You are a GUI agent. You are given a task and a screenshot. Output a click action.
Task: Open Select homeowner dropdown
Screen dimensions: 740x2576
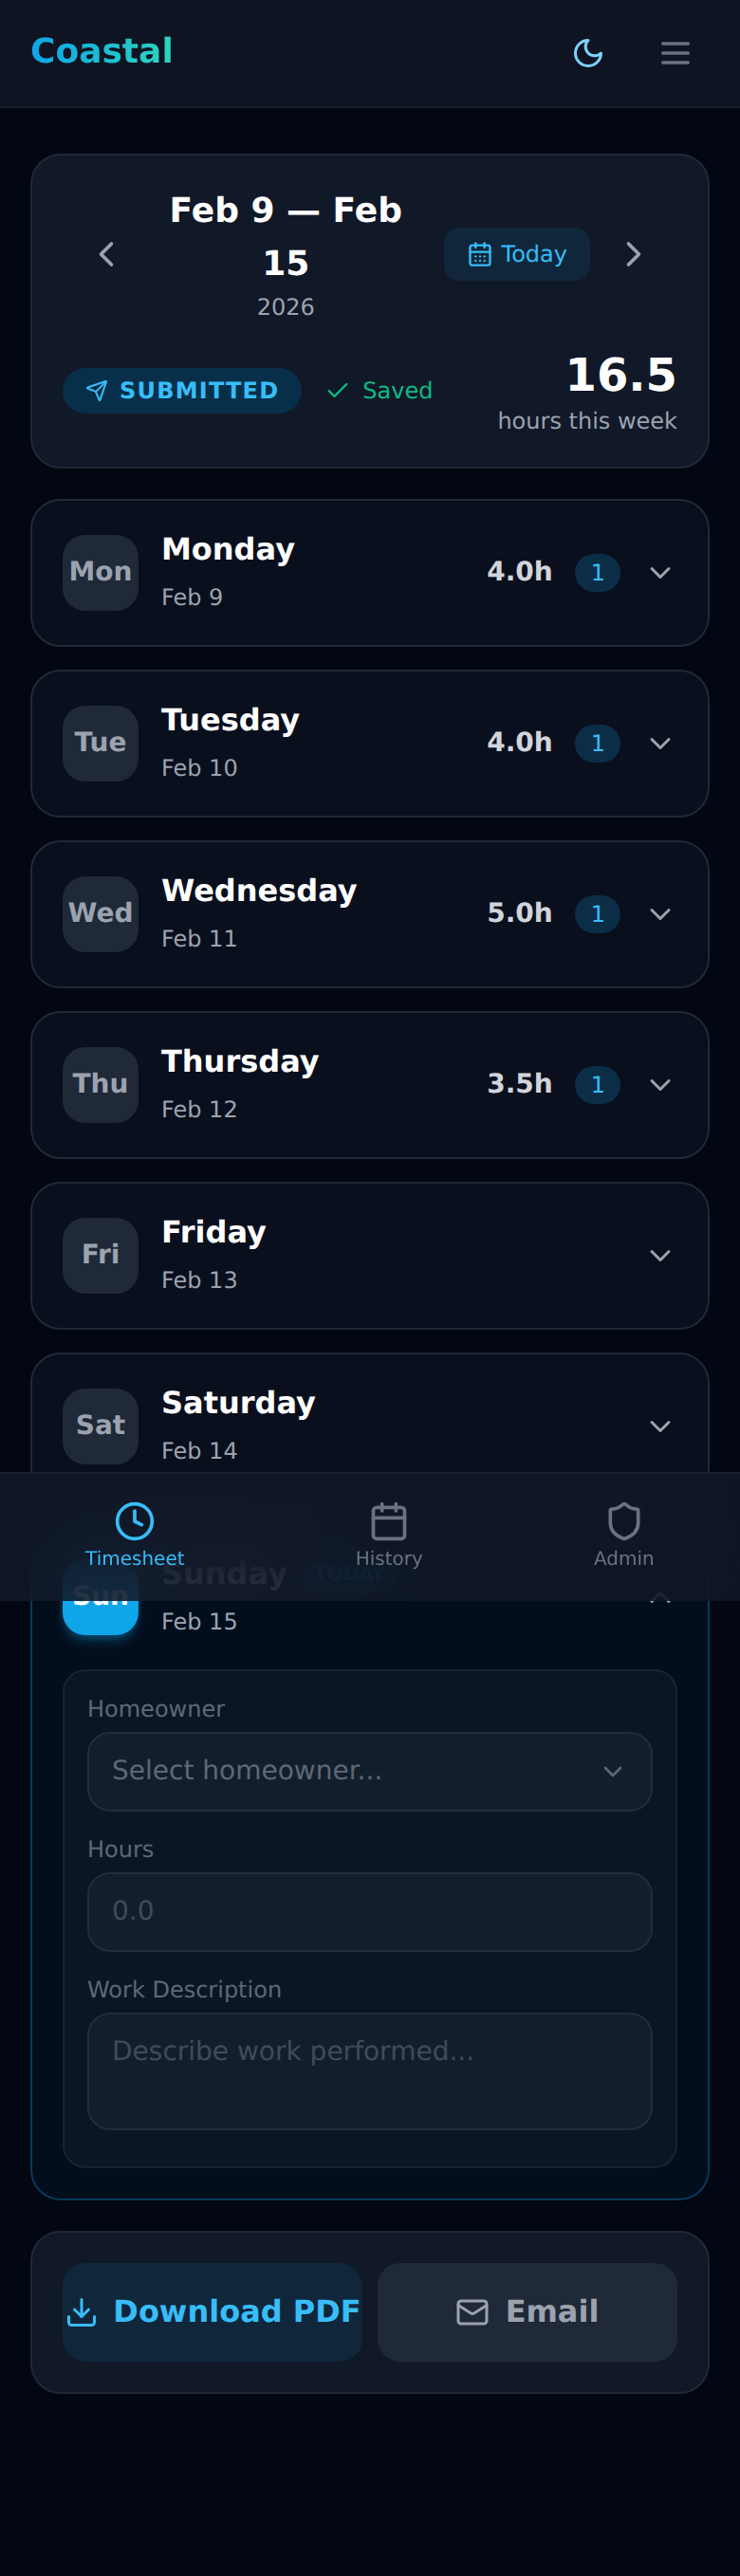(370, 1772)
